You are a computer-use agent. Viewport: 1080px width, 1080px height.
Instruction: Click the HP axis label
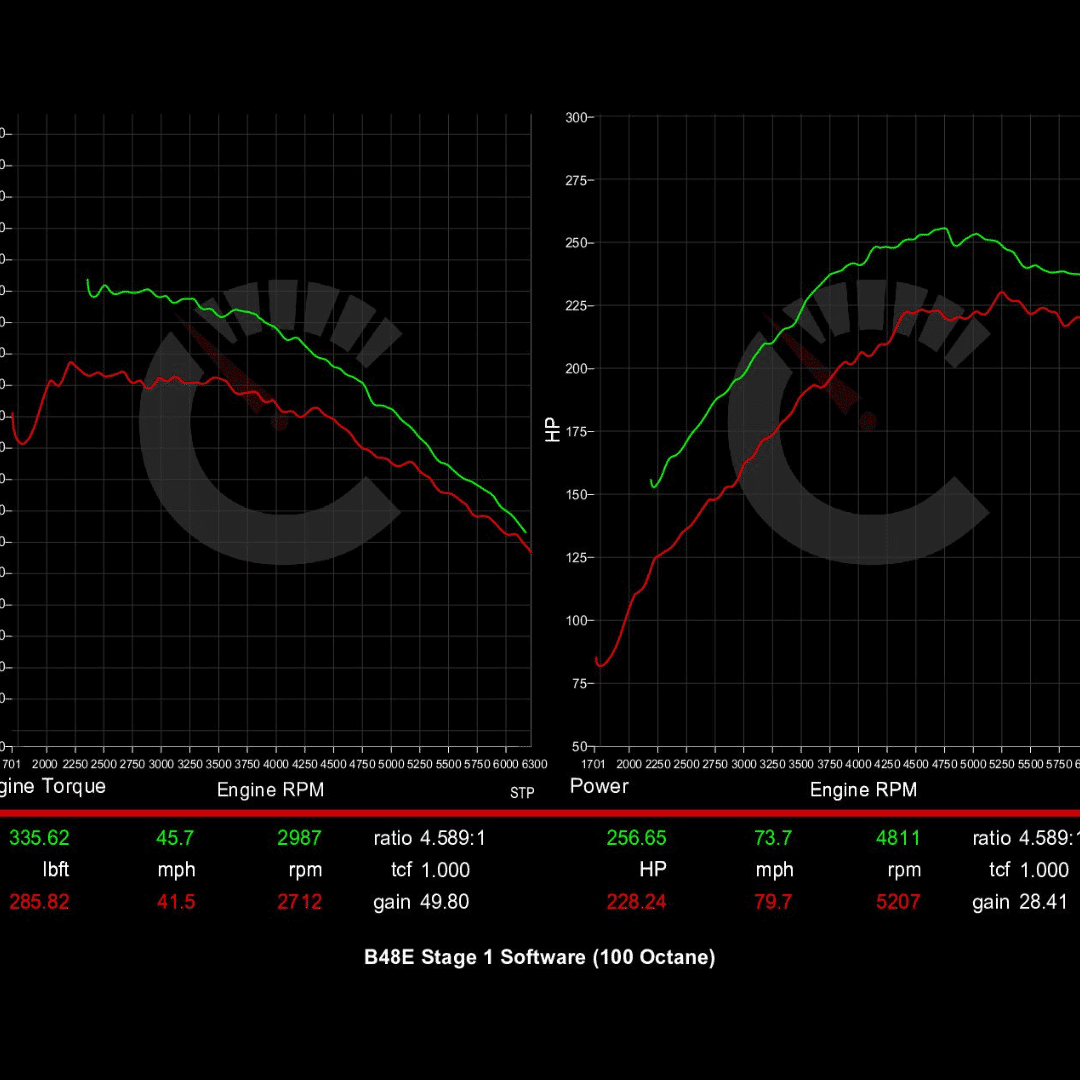tap(553, 430)
